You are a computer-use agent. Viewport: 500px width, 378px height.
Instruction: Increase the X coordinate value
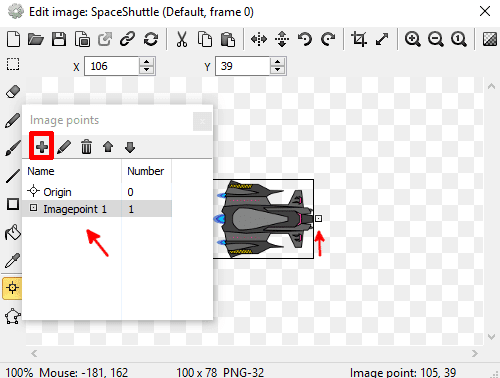tap(146, 62)
